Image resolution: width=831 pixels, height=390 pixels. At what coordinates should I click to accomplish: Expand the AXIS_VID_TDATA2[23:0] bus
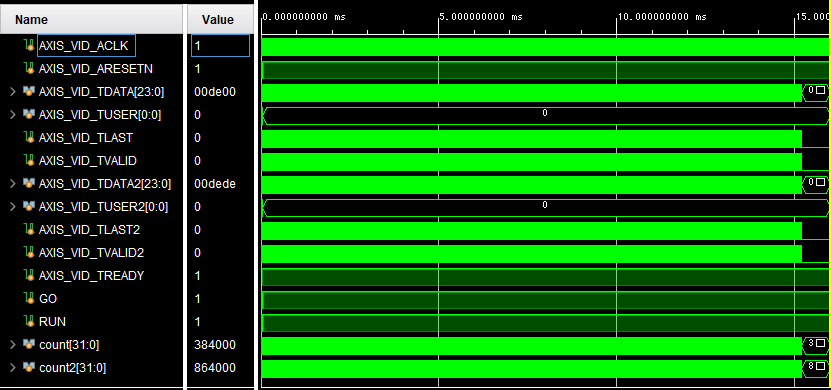(13, 183)
